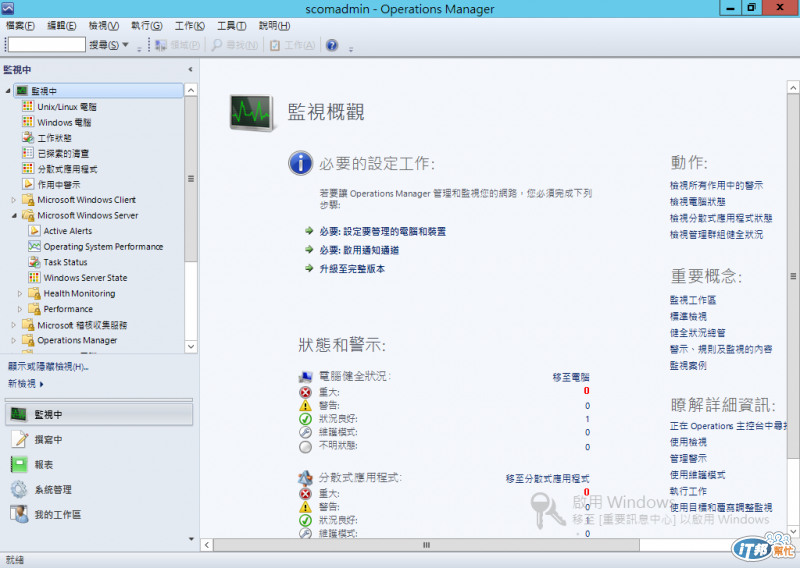Click the main pane scroll up arrow

coord(793,88)
